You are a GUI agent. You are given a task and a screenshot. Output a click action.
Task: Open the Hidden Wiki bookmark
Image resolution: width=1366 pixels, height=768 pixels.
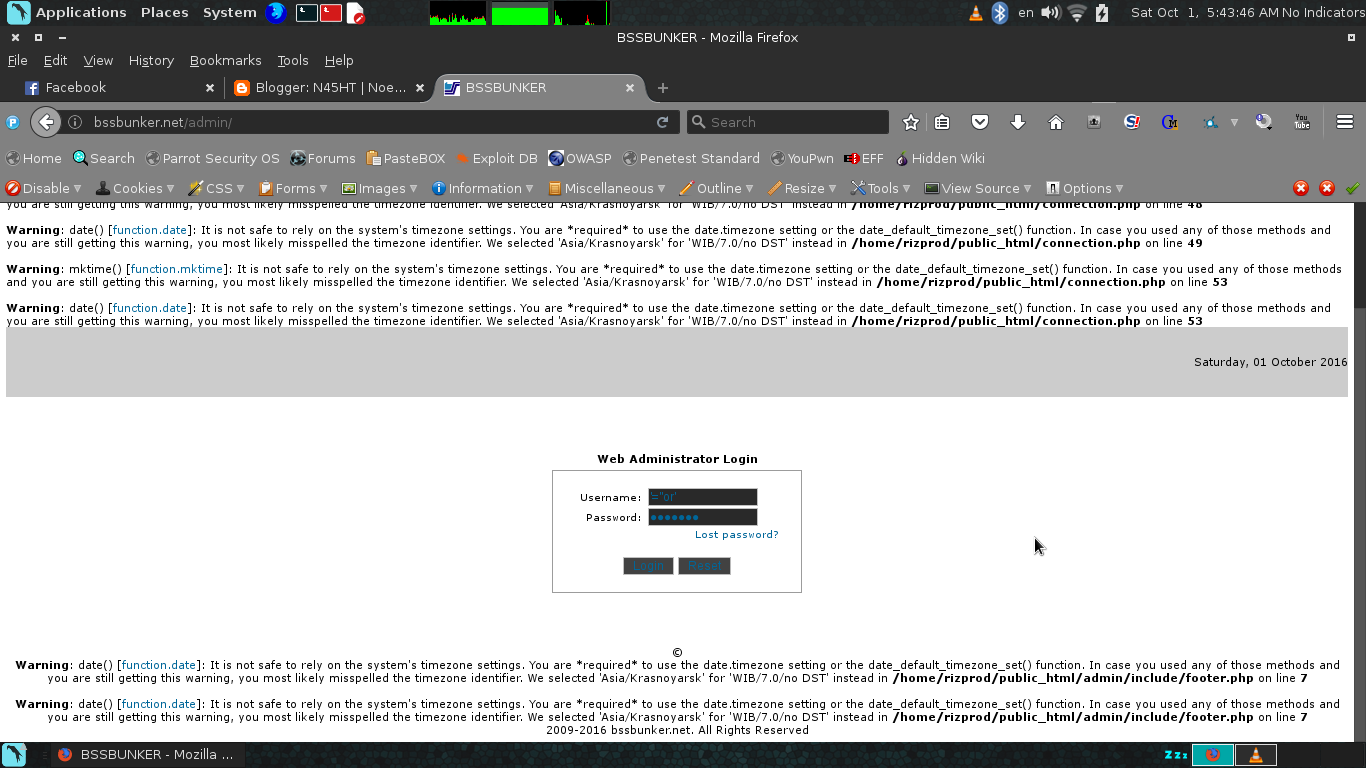click(x=941, y=158)
